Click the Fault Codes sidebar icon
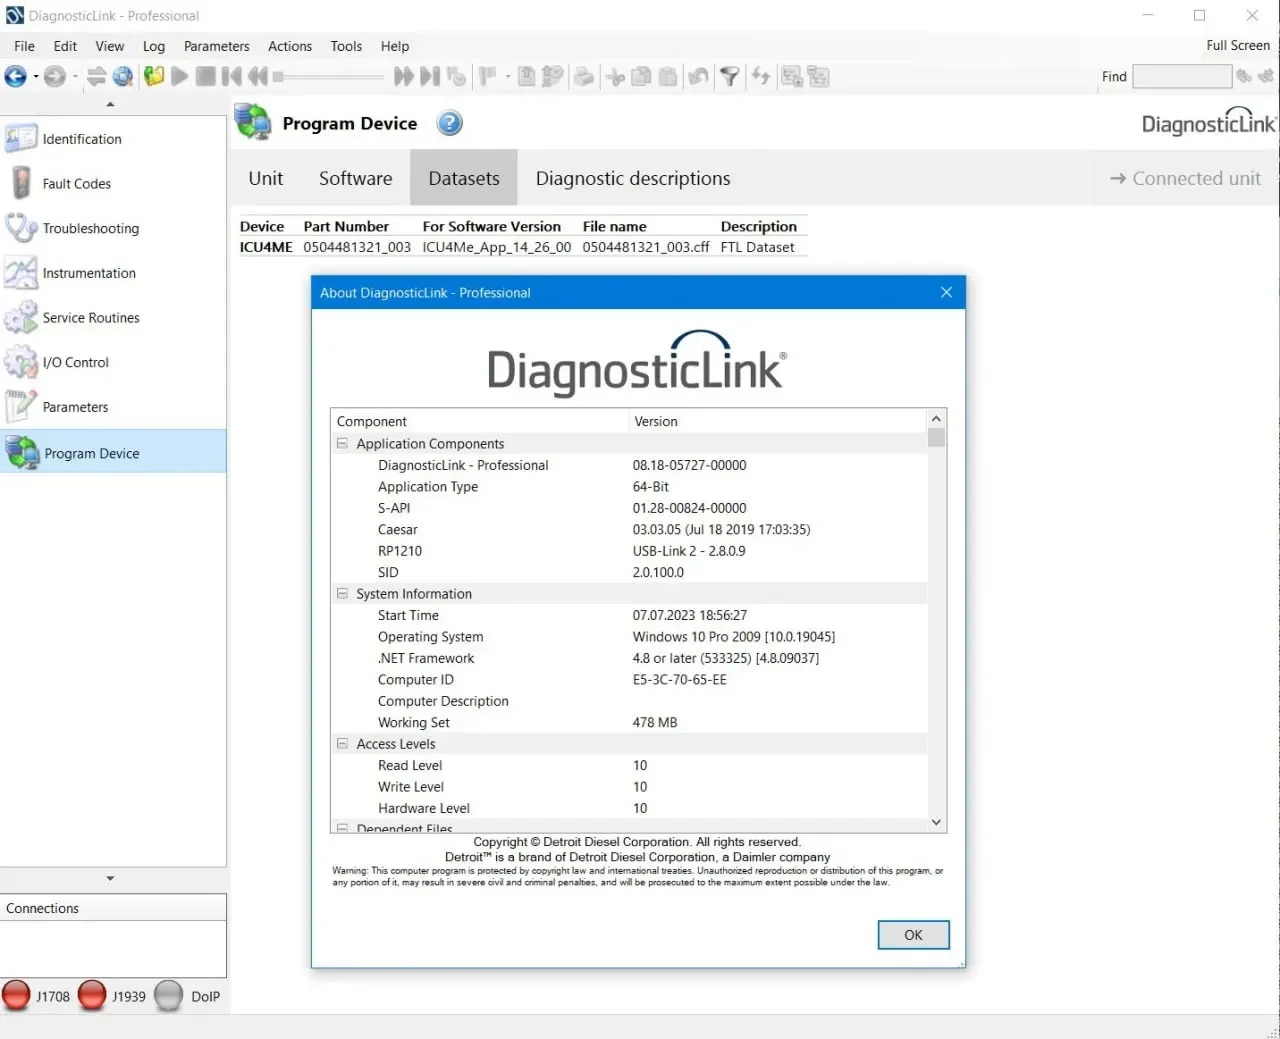This screenshot has width=1280, height=1039. (x=20, y=183)
